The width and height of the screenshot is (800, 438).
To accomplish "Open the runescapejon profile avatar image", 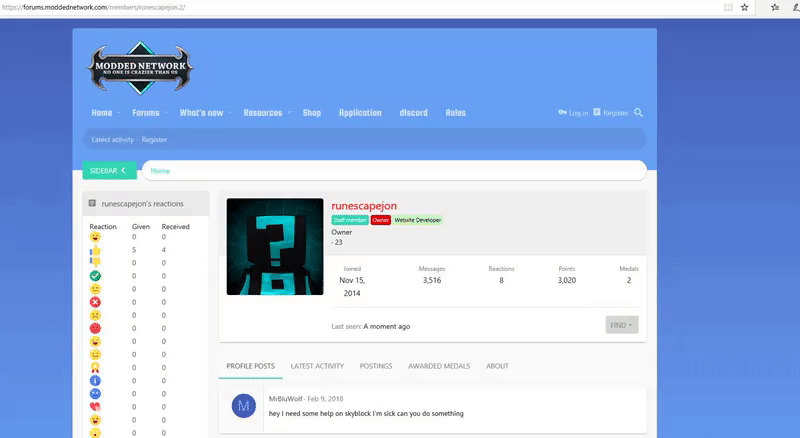I will (275, 247).
